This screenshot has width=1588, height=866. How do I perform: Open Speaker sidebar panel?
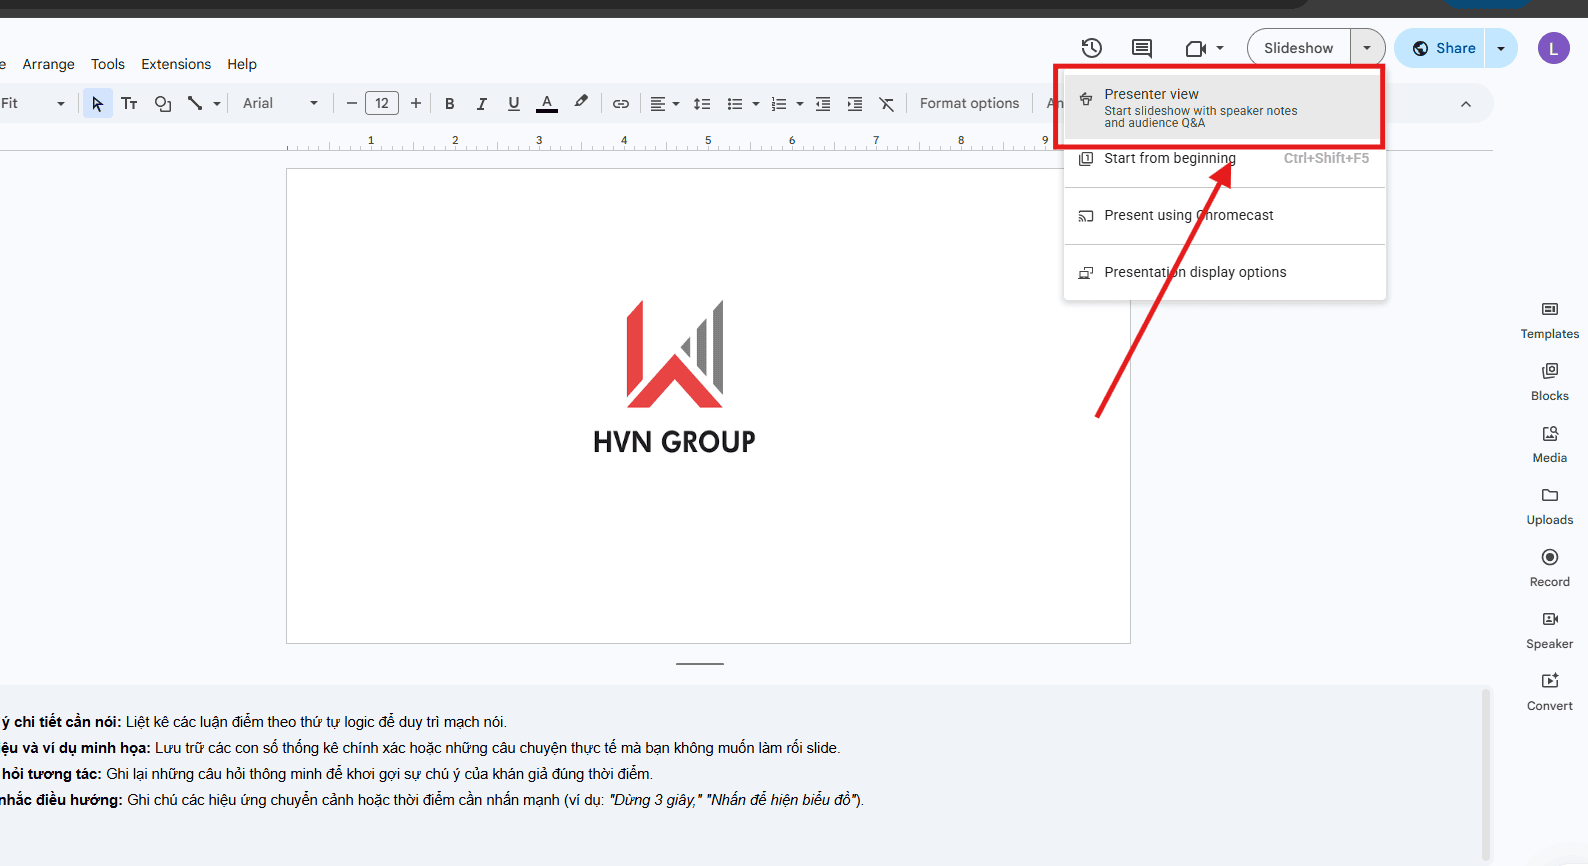click(x=1549, y=630)
